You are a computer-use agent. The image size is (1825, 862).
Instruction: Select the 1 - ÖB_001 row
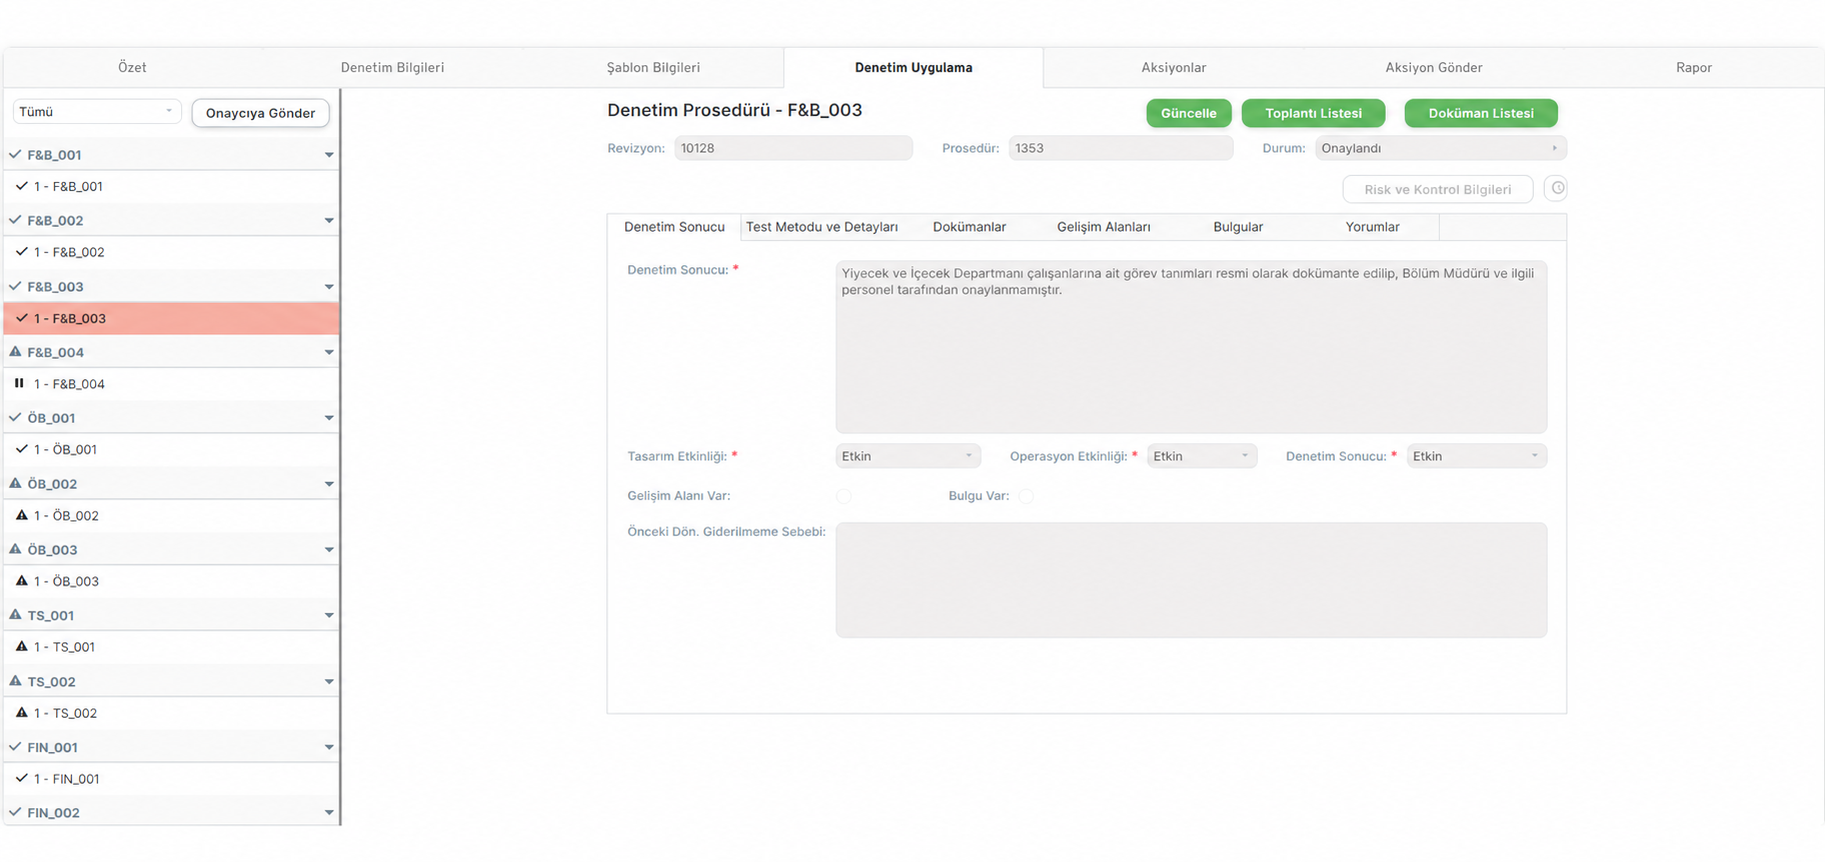171,449
